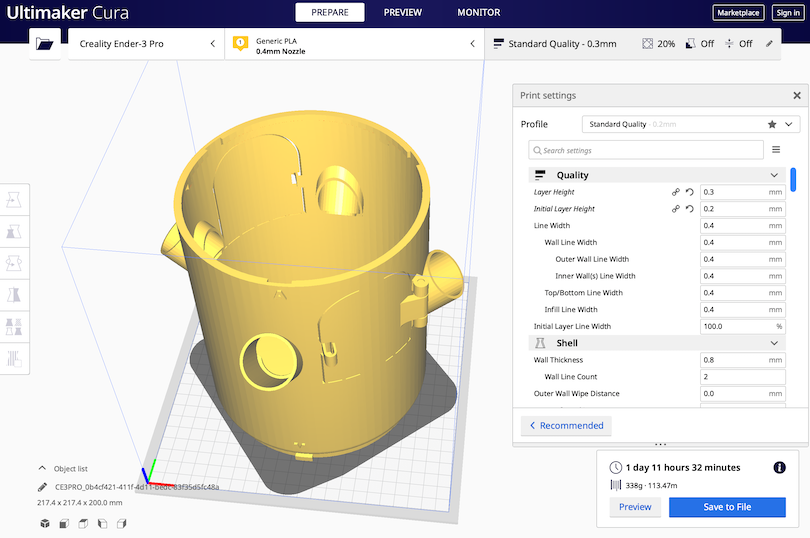Click the Recommended button
Image resolution: width=810 pixels, height=538 pixels.
(566, 426)
